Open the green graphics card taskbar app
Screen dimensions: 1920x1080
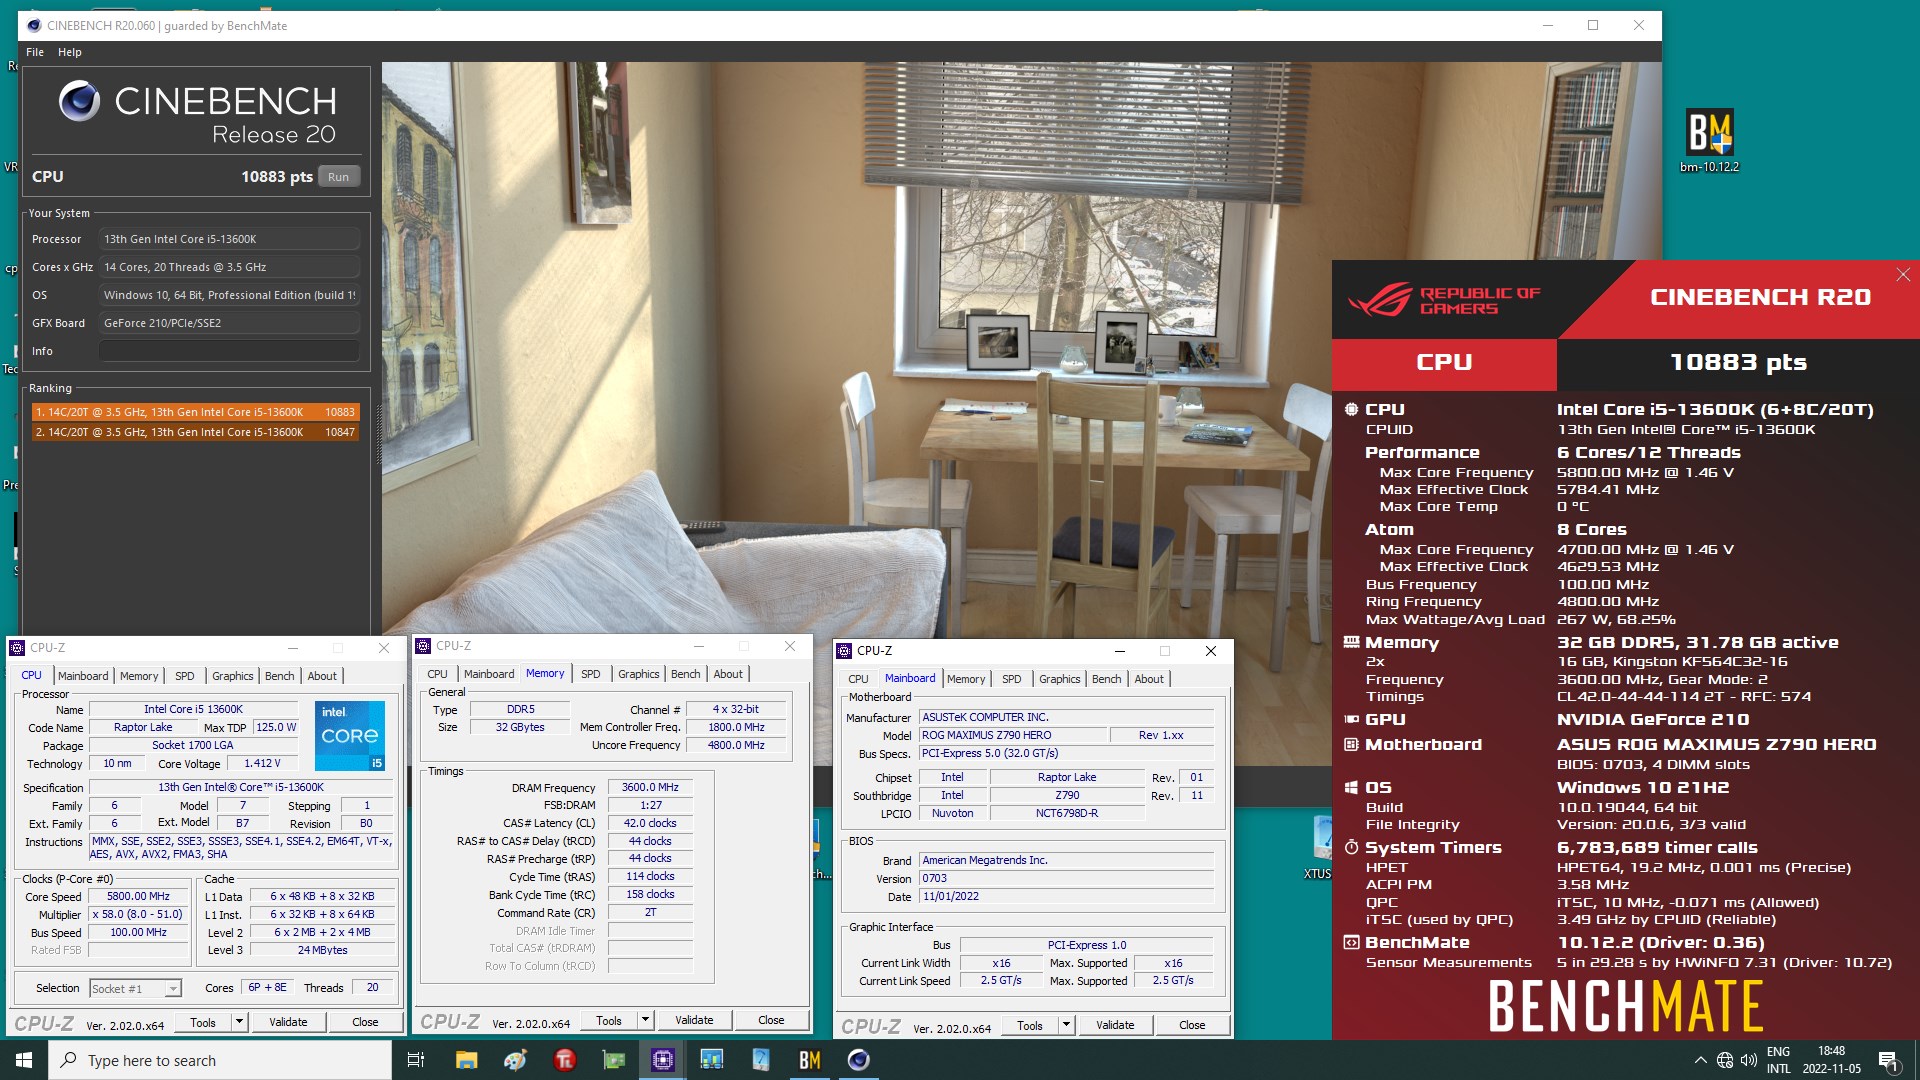pos(613,1060)
